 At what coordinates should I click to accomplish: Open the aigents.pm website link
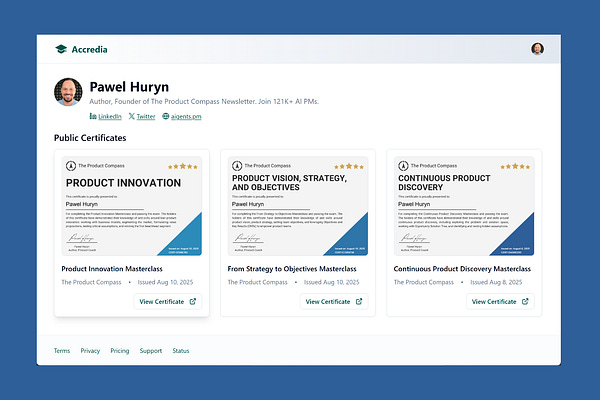[186, 116]
